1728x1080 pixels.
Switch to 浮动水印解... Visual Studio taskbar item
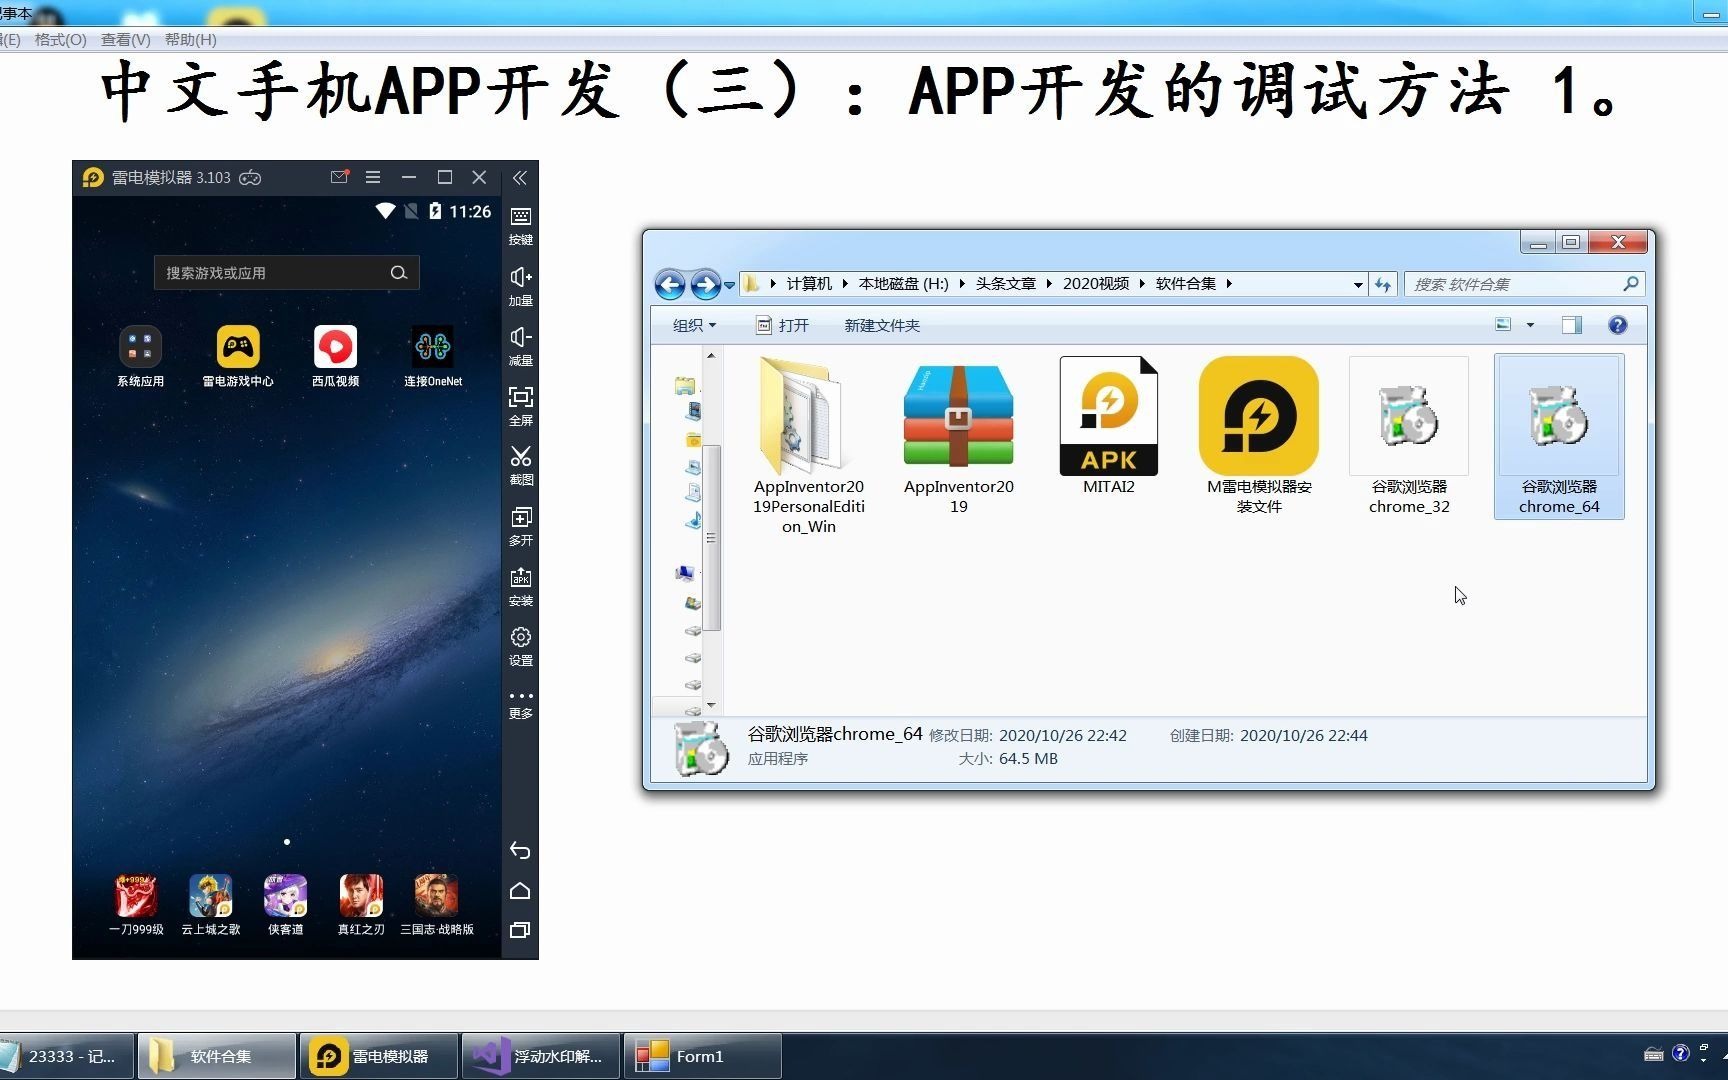coord(541,1056)
